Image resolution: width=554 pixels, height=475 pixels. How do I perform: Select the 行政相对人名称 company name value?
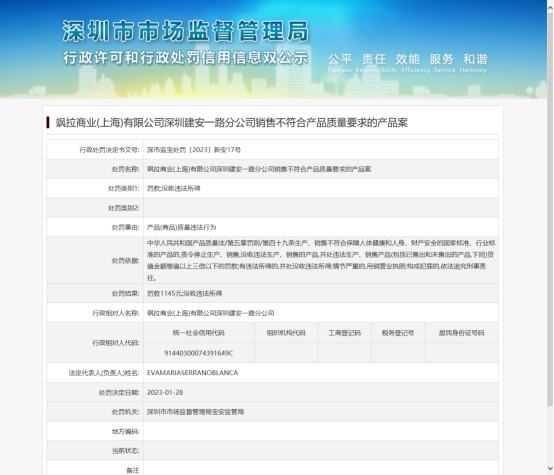click(x=211, y=313)
